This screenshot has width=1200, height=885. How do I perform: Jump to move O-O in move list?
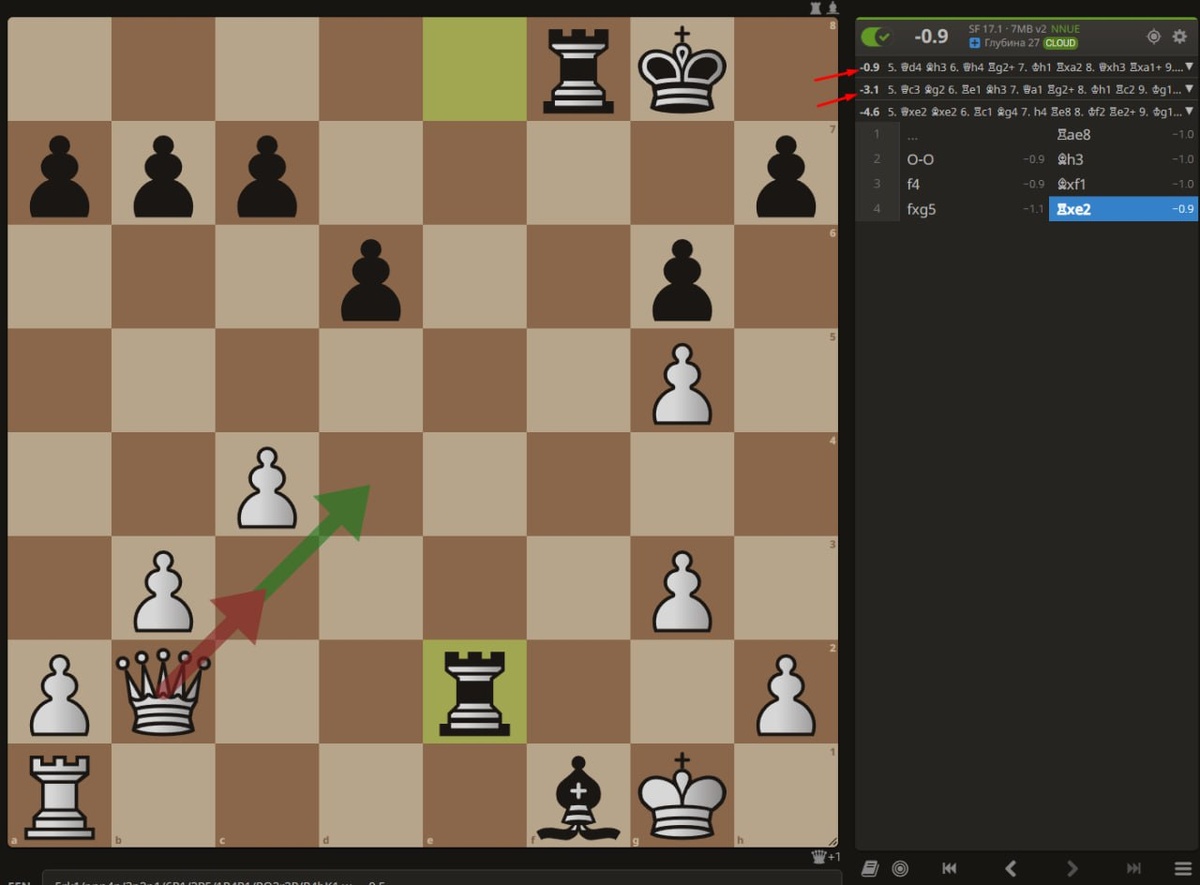tap(973, 159)
